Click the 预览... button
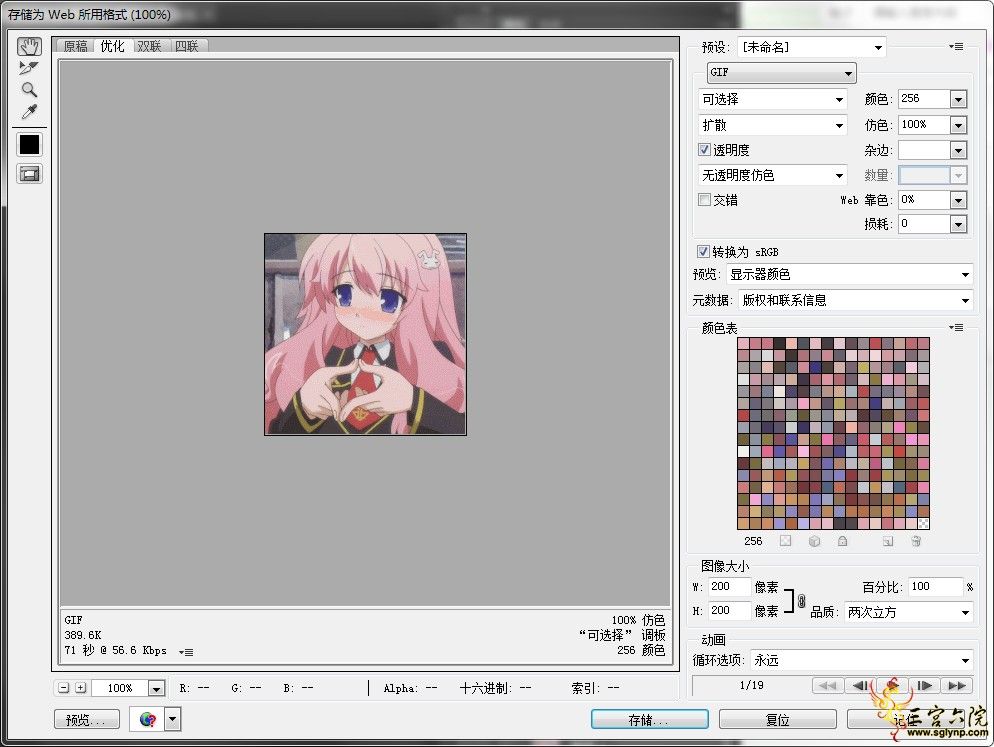Screen dimensions: 994x747 (87, 720)
